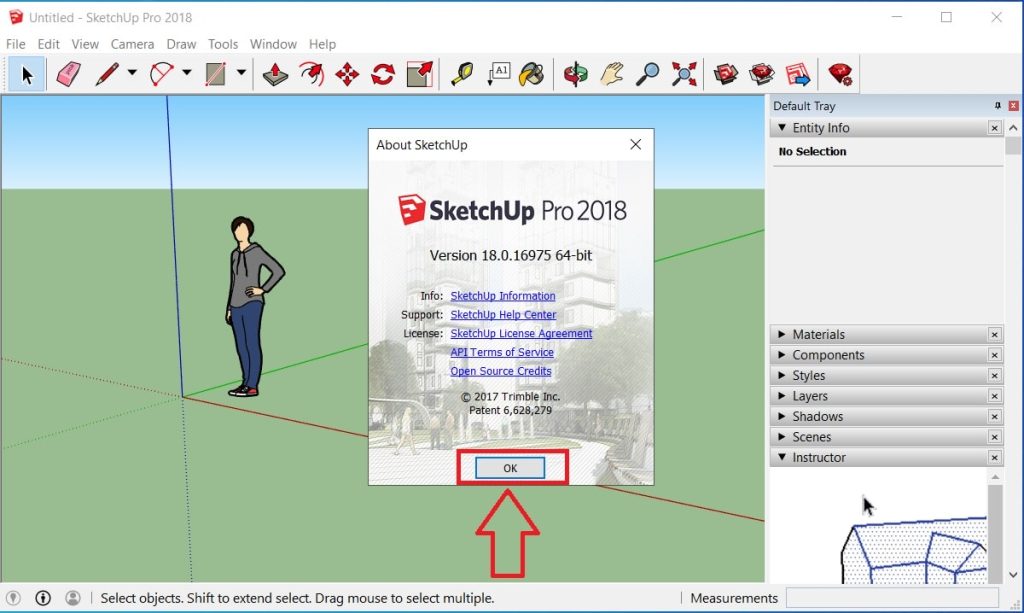This screenshot has height=613, width=1024.
Task: Click the Instructor panel scrollbar up arrow
Action: tap(995, 477)
